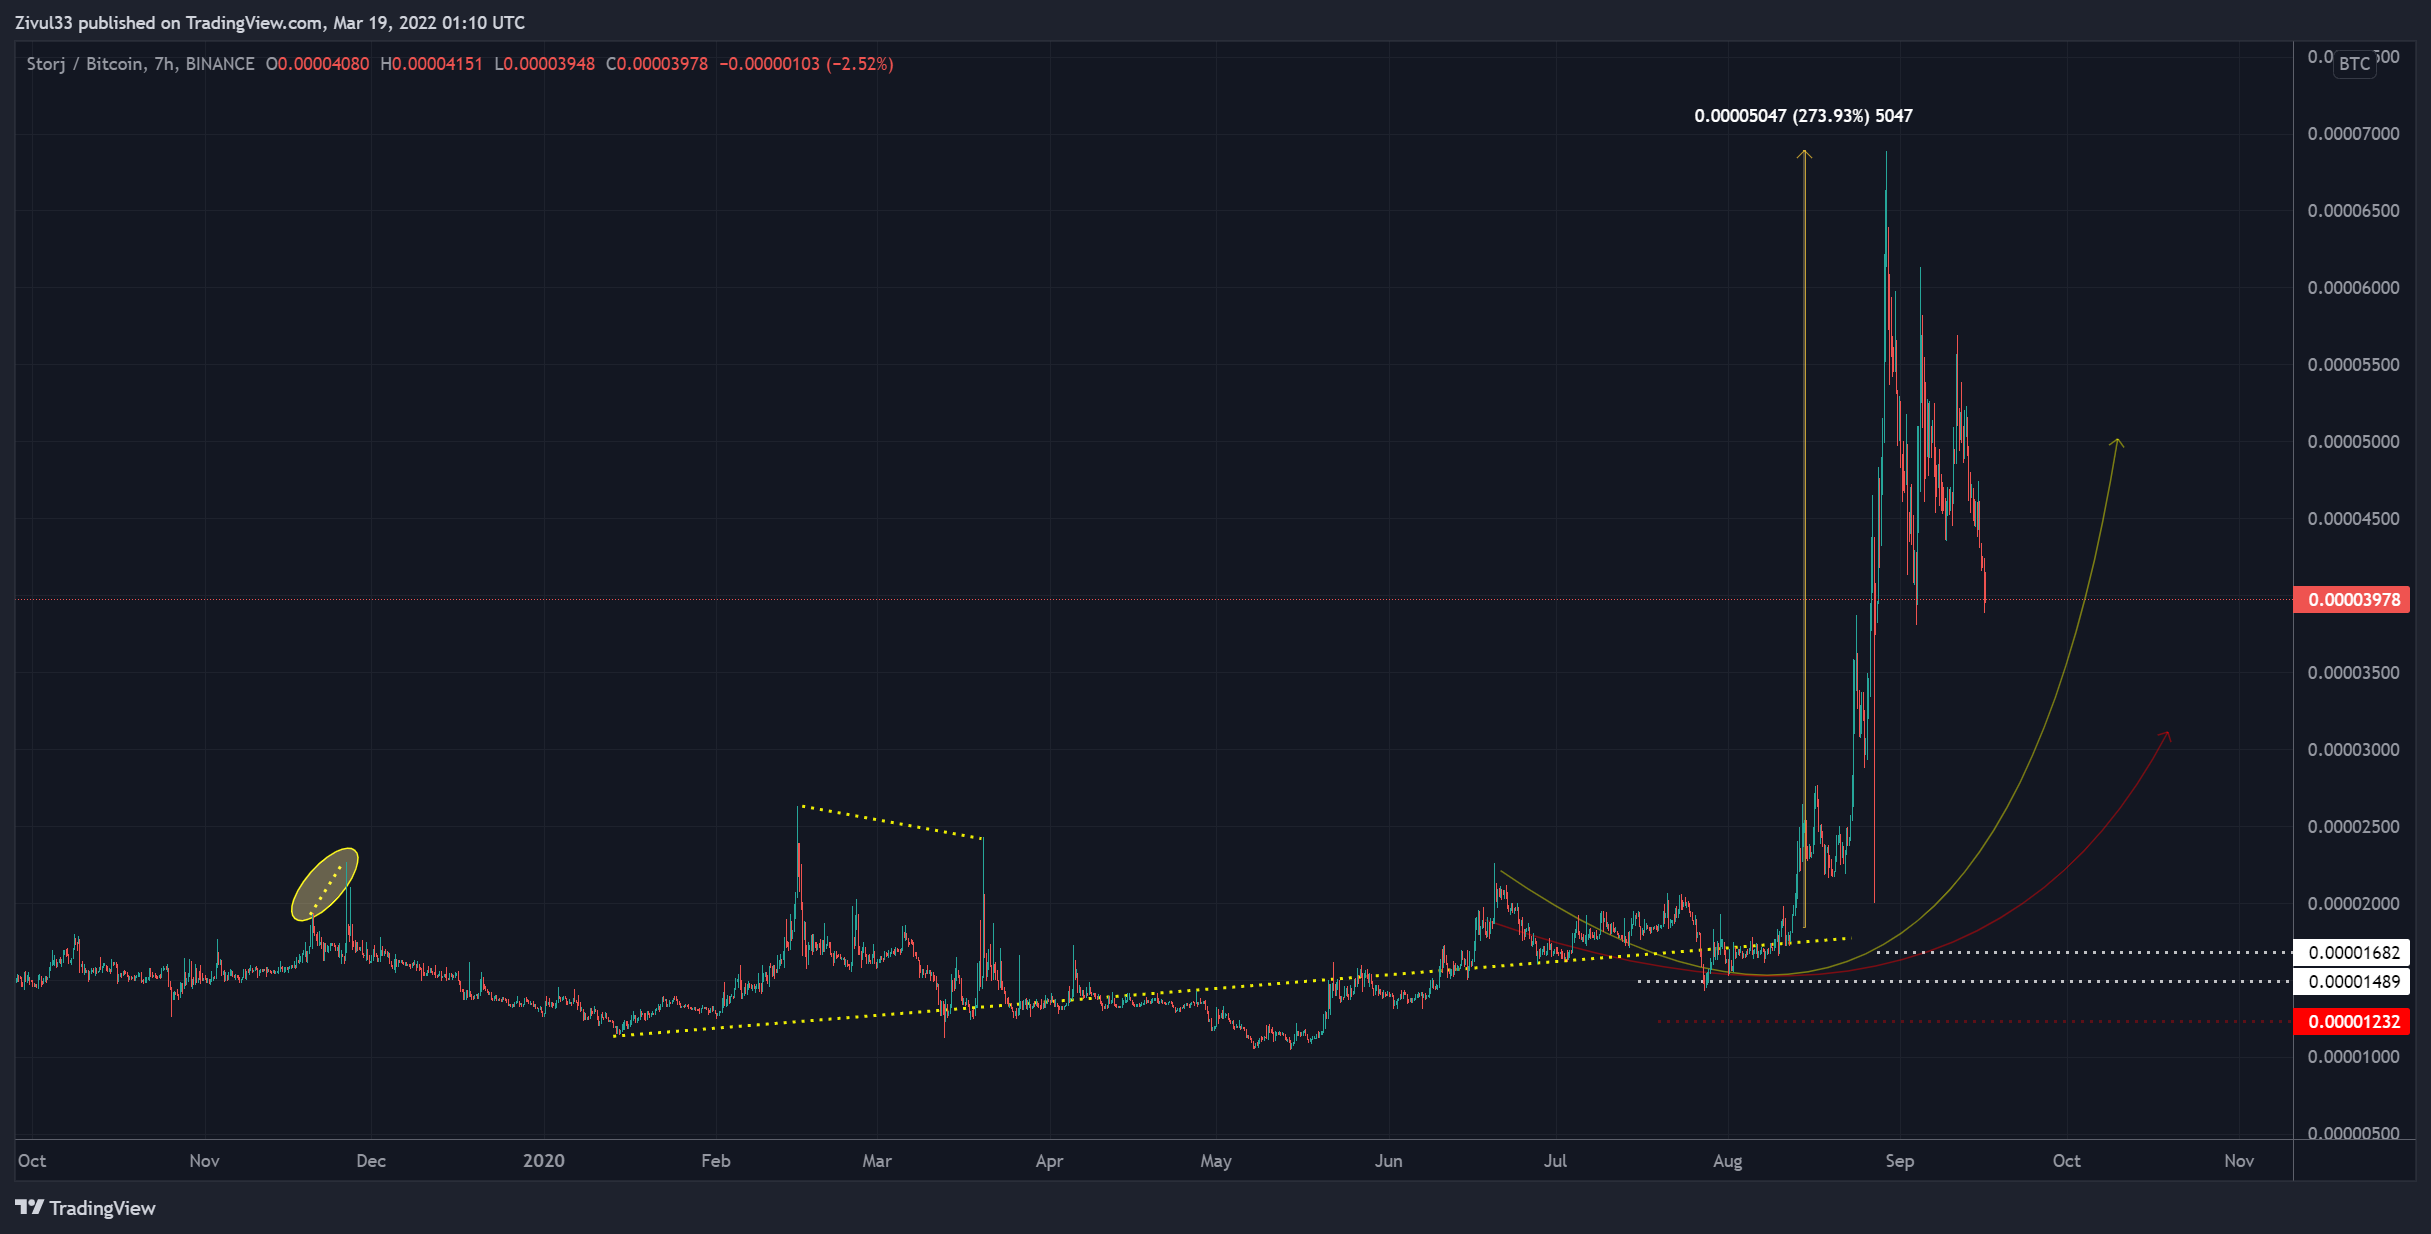Click the high value H0.00004151
This screenshot has width=2431, height=1234.
[x=431, y=64]
